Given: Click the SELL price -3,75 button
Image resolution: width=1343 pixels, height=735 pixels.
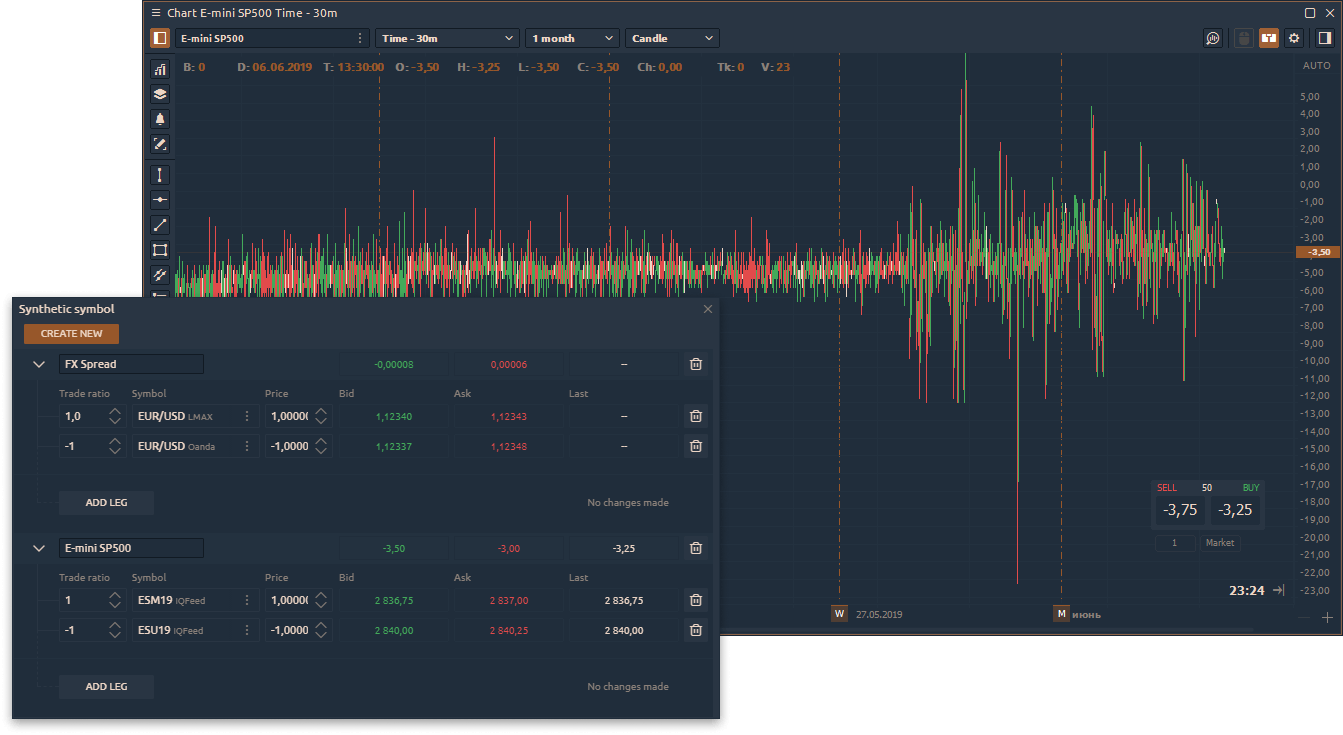Looking at the screenshot, I should tap(1180, 510).
